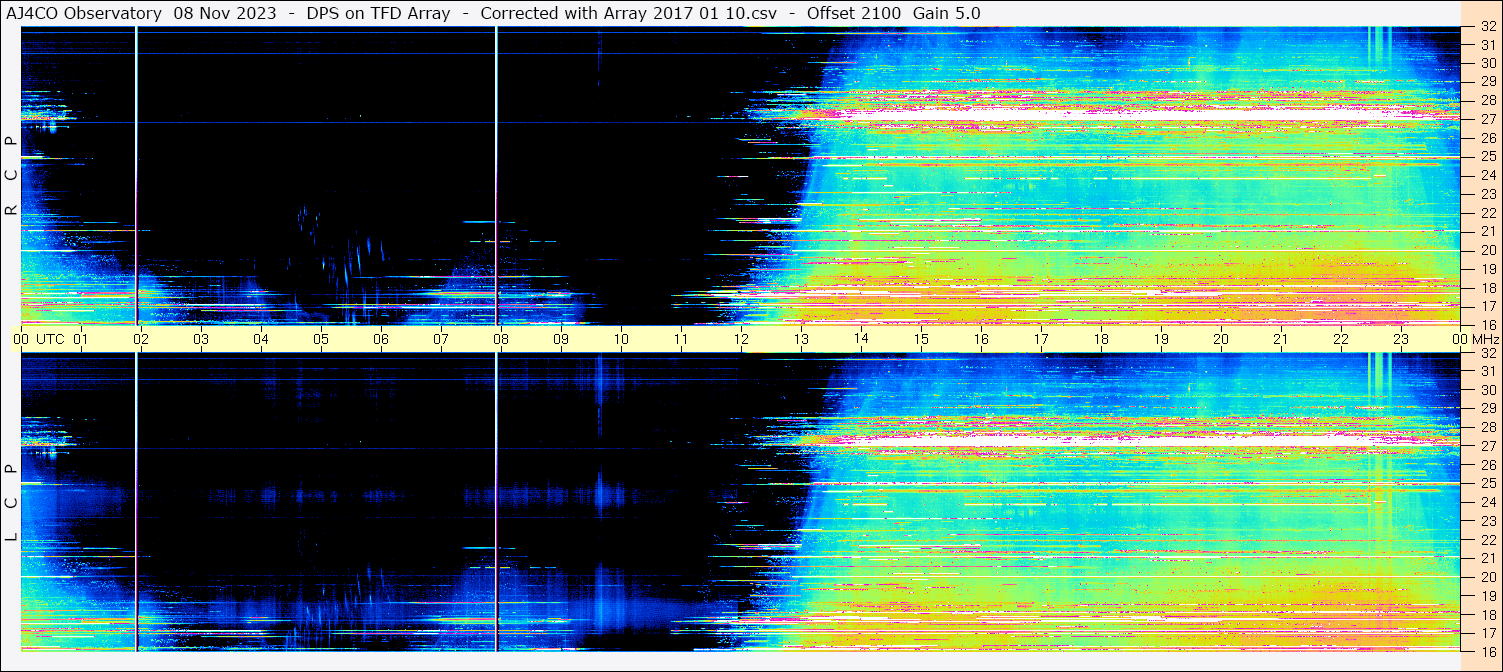The height and width of the screenshot is (672, 1503).
Task: Click 32 MHz label on upper frequency scale
Action: tap(1487, 27)
